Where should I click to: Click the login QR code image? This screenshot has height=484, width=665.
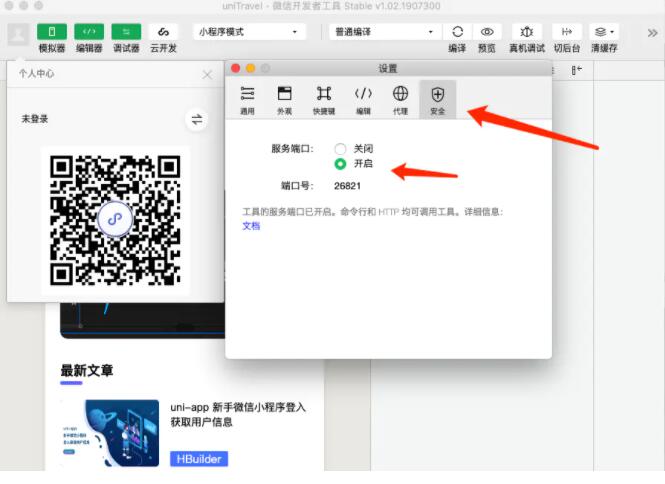[115, 219]
